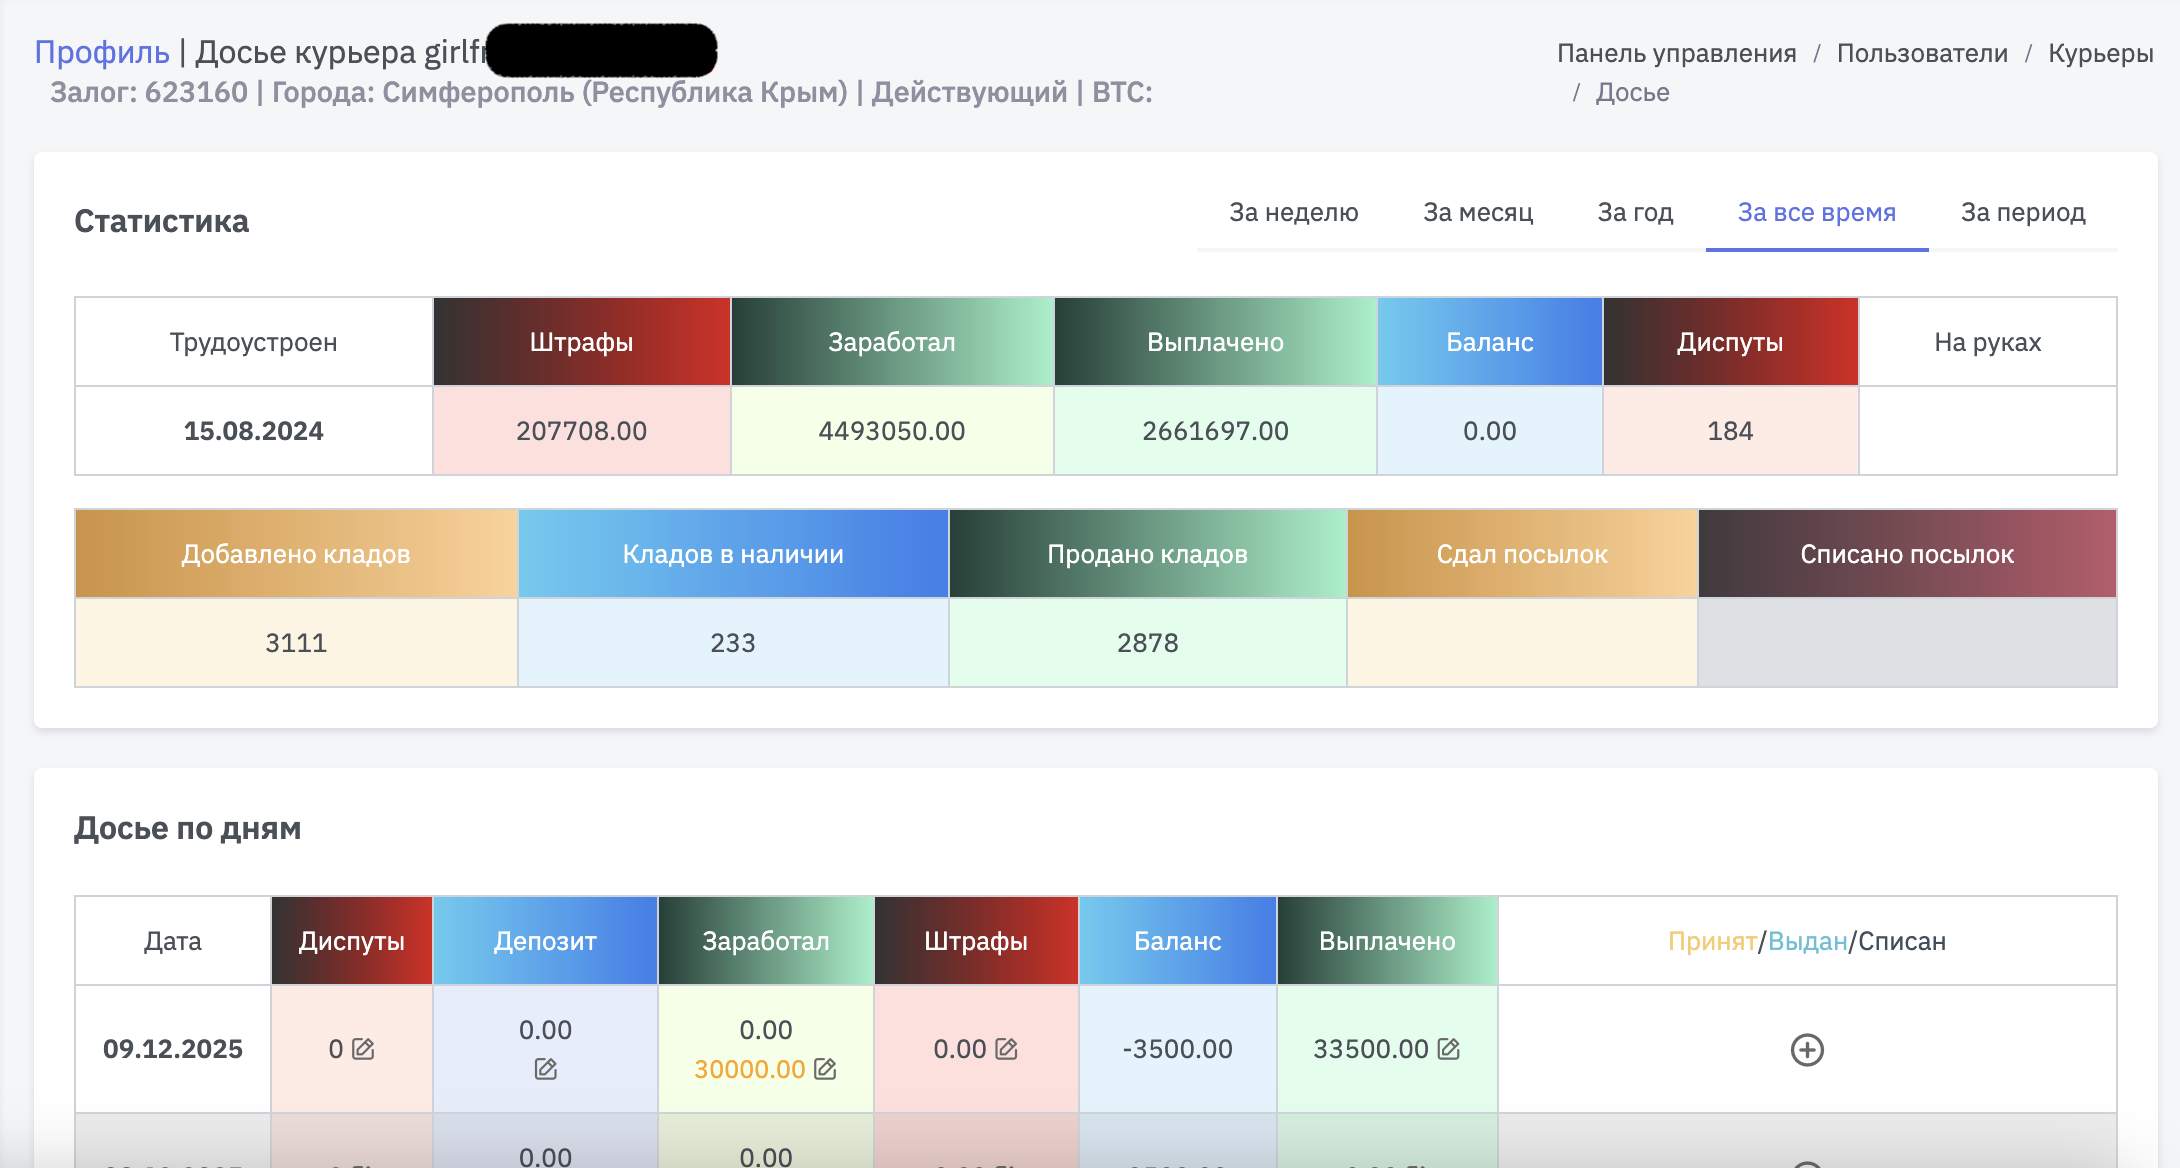Click the 09.12.2025 date cell
The image size is (2180, 1168).
click(173, 1049)
